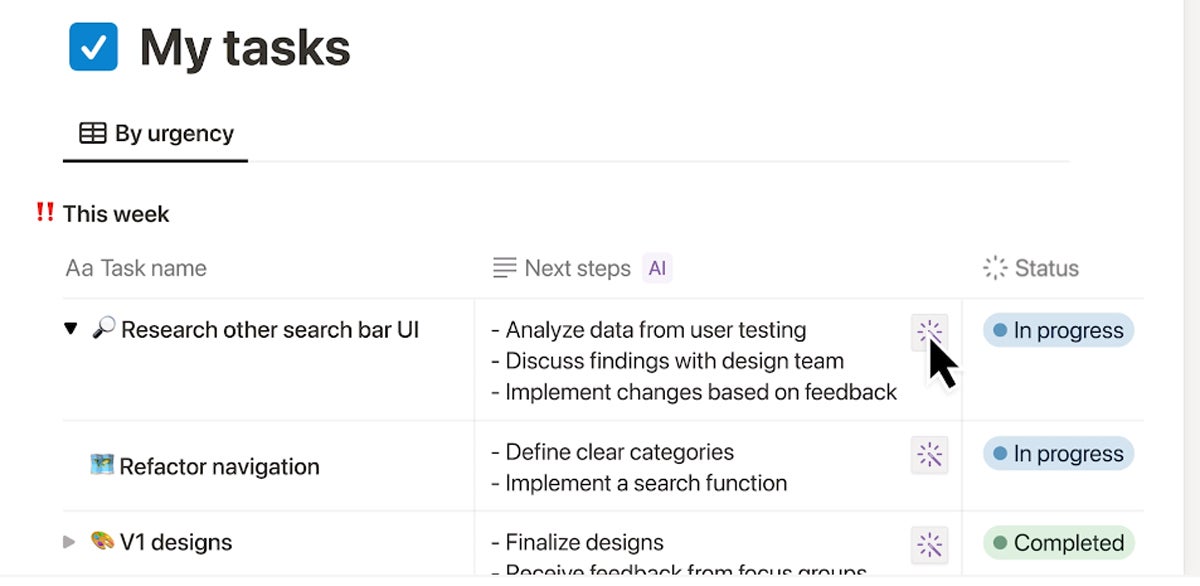1200x586 pixels.
Task: Open the Refactor navigation task
Action: 219,467
